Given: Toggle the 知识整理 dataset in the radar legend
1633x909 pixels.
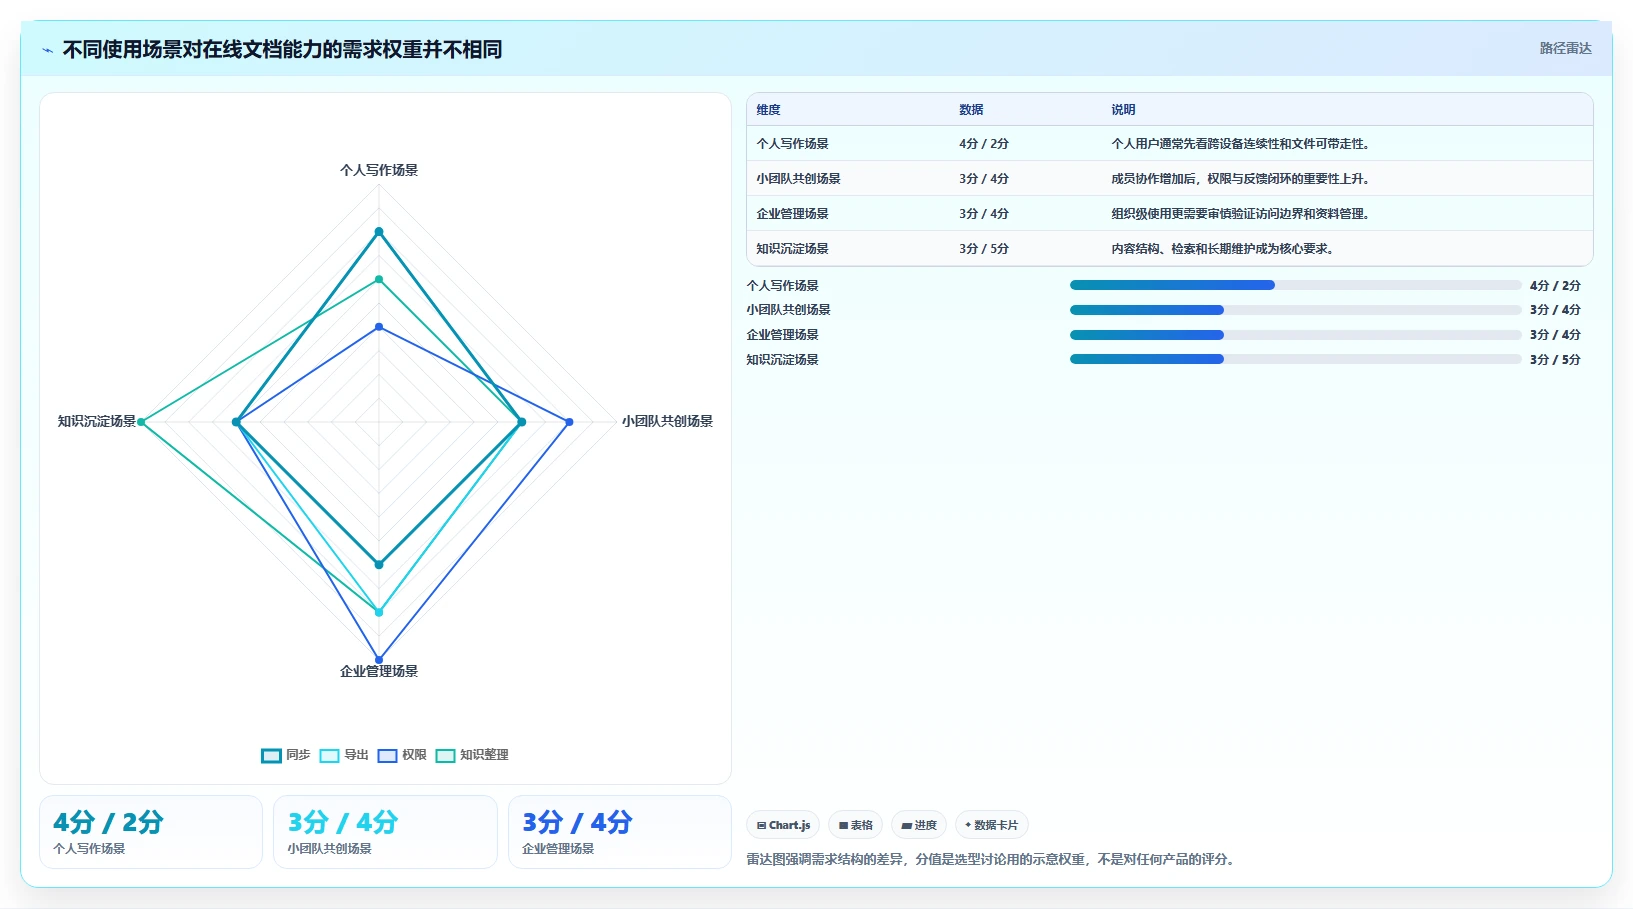Looking at the screenshot, I should coord(472,755).
